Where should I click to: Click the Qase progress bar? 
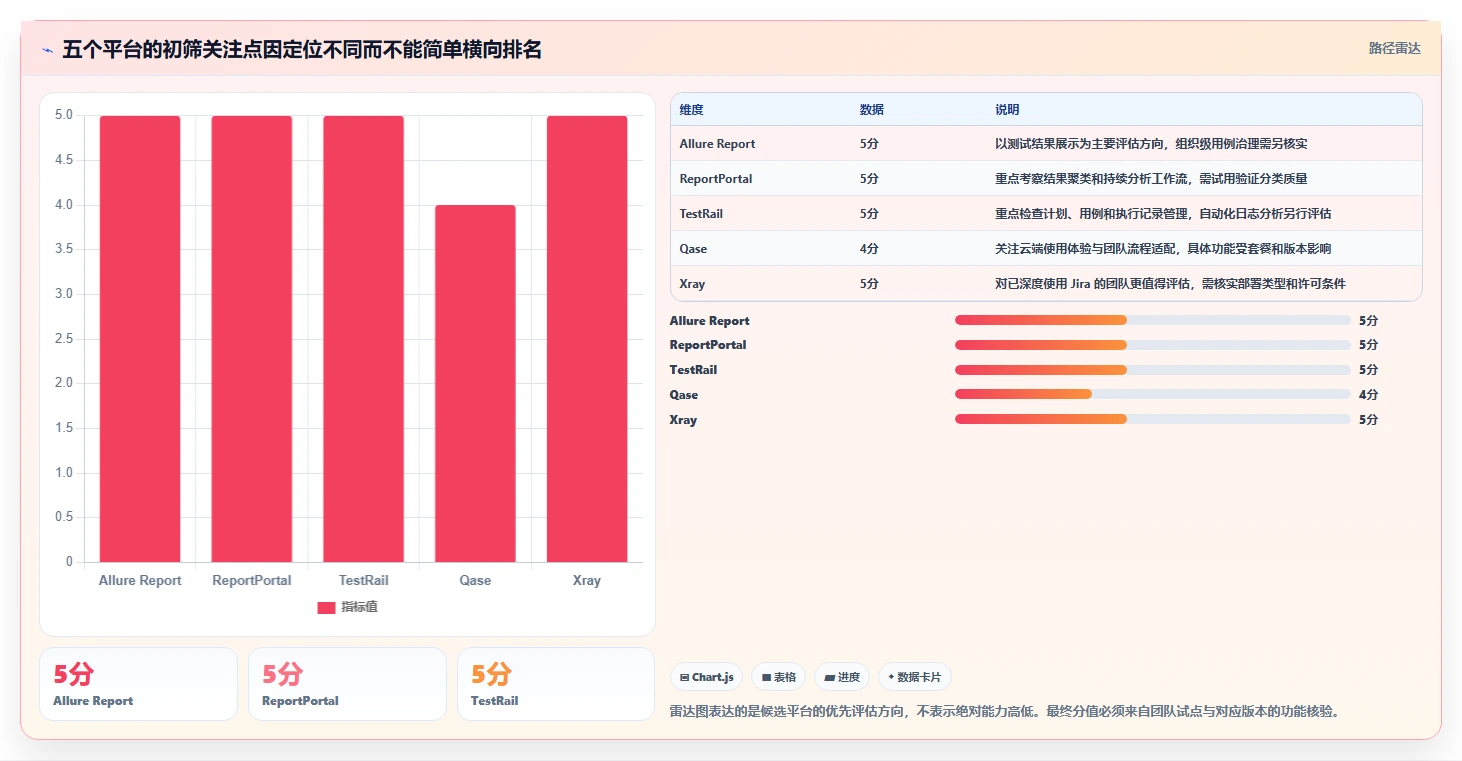pos(1152,394)
